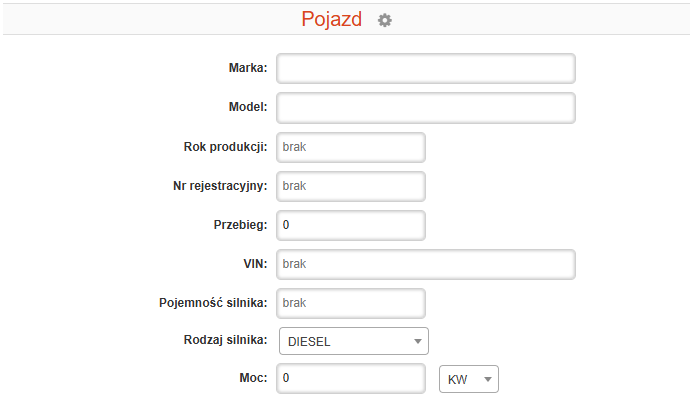Image resolution: width=695 pixels, height=400 pixels.
Task: Click the Nr rejestracyjny input
Action: [351, 186]
